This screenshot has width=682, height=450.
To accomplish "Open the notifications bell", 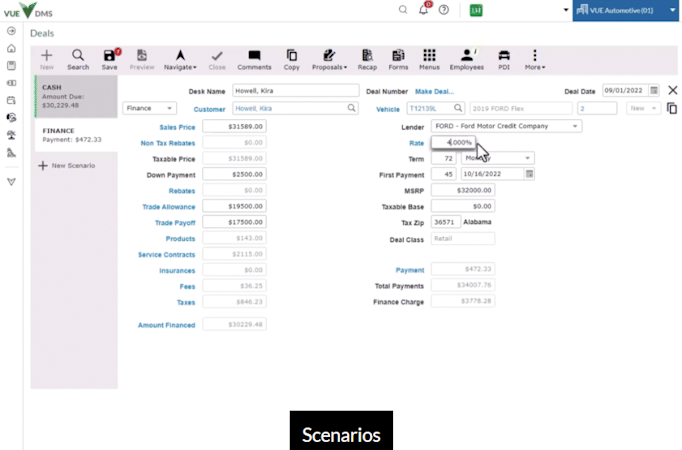I will click(424, 10).
